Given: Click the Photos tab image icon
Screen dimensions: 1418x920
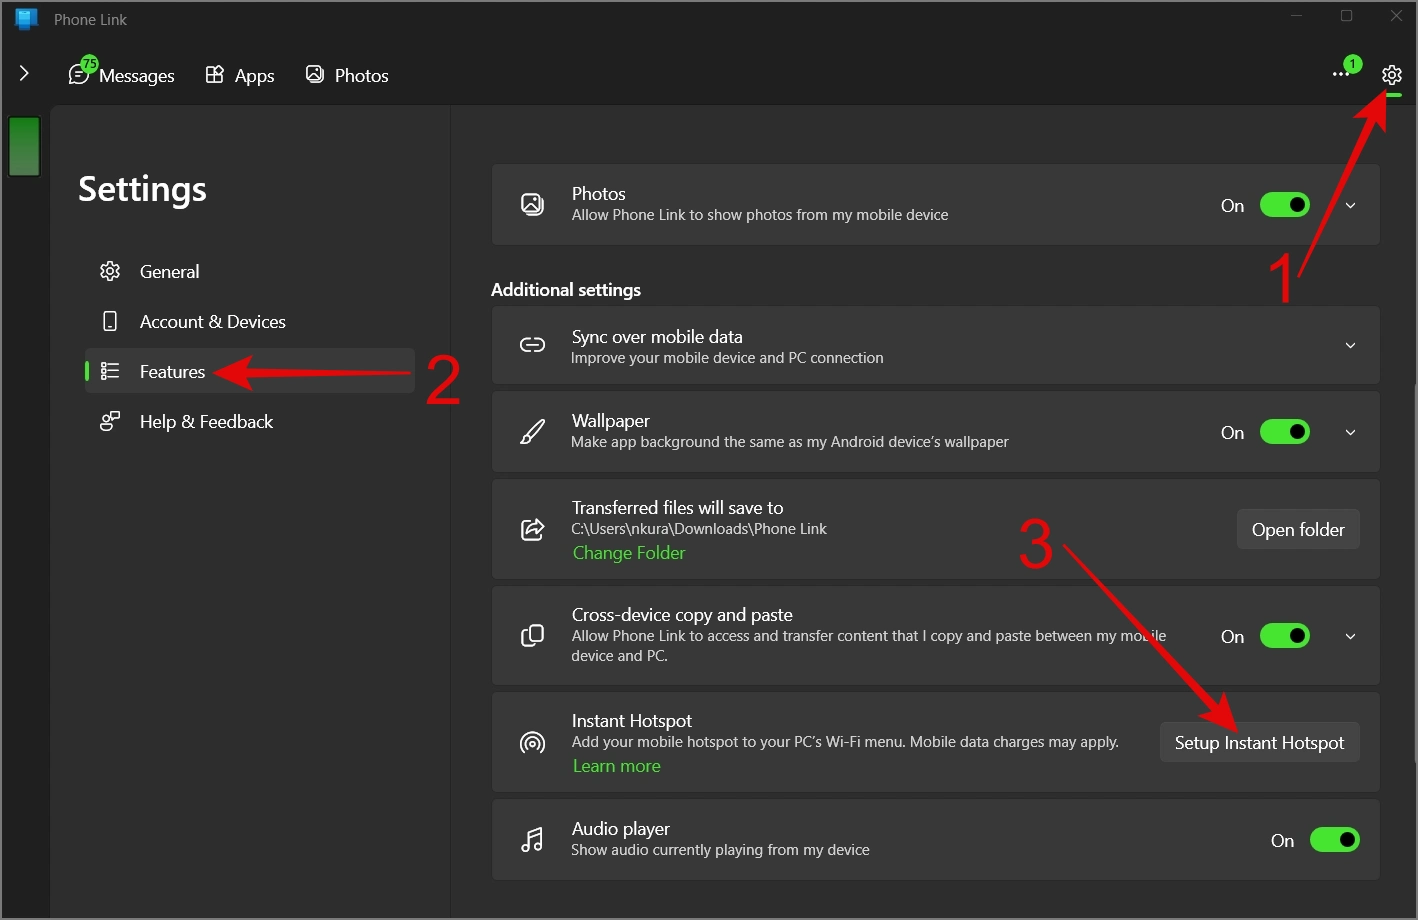Looking at the screenshot, I should tap(315, 74).
